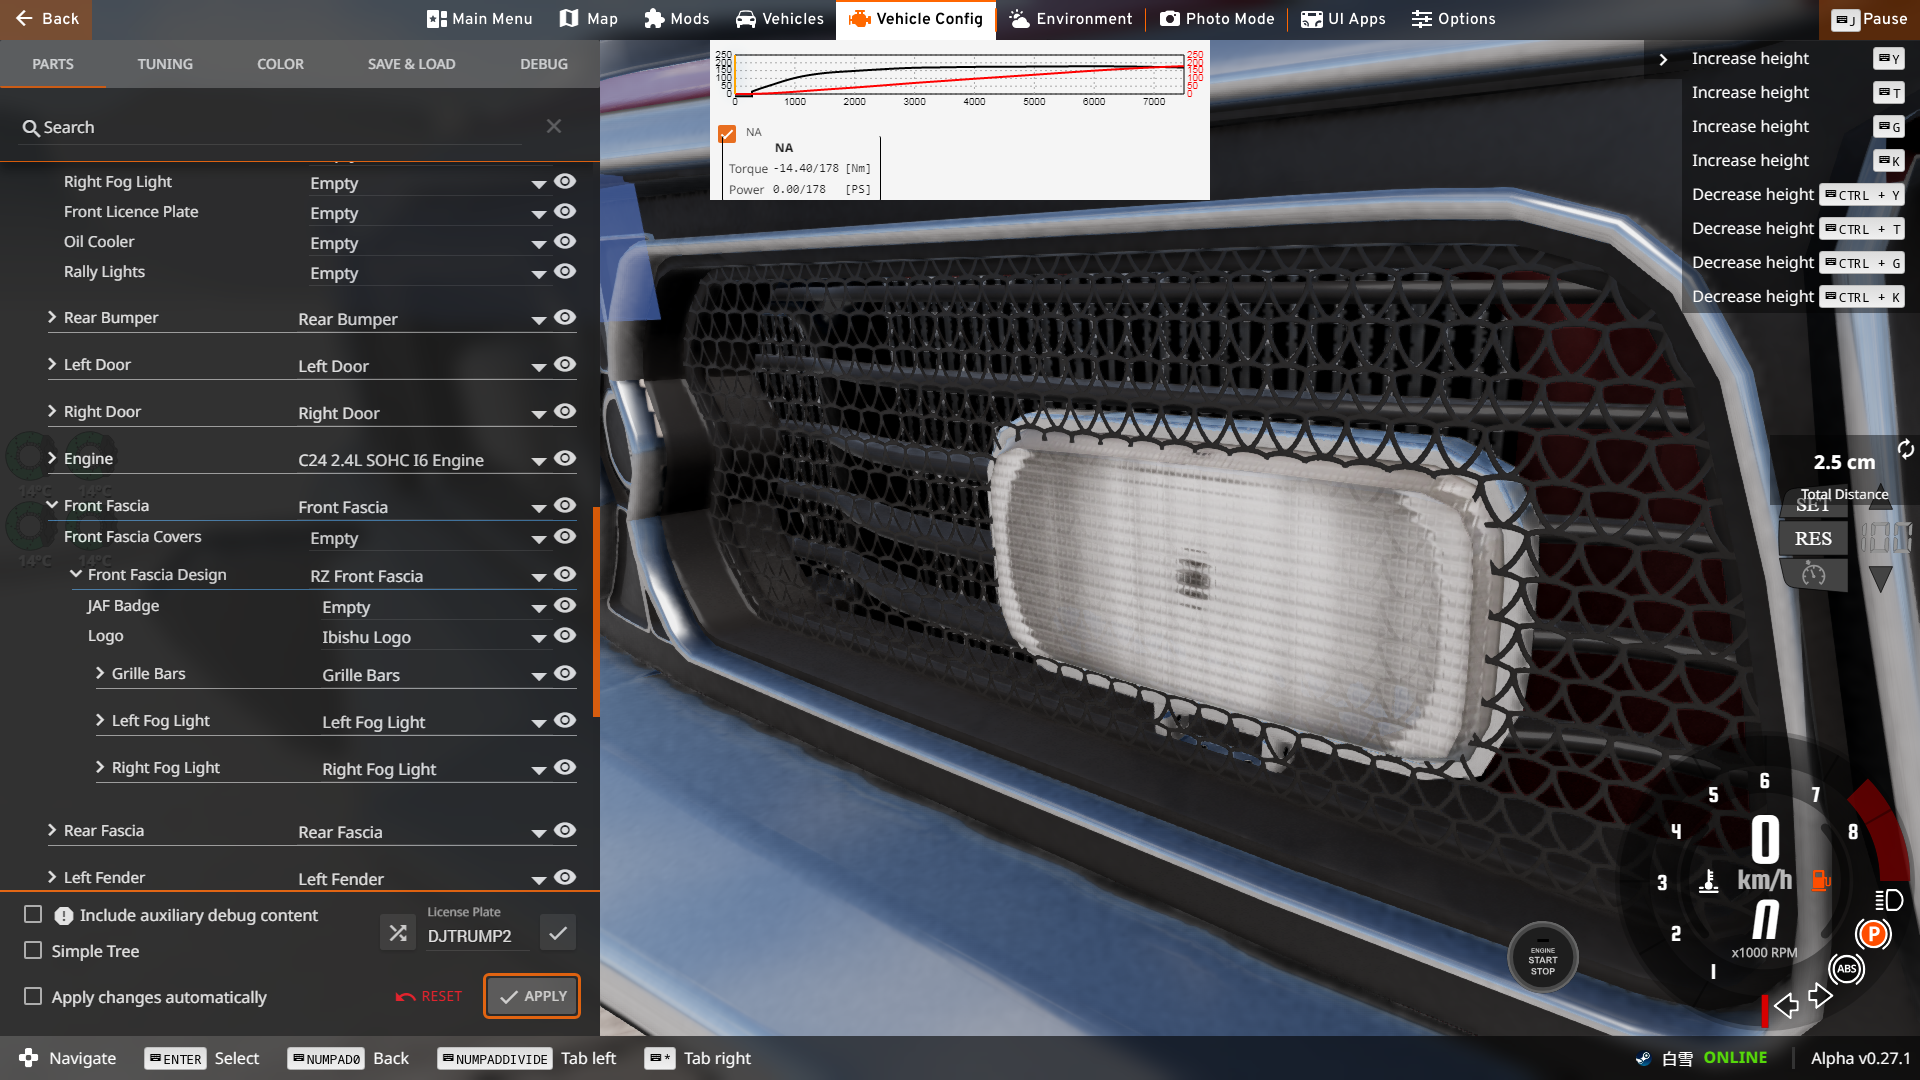
Task: Expand the Rear Bumper tree node
Action: click(52, 317)
